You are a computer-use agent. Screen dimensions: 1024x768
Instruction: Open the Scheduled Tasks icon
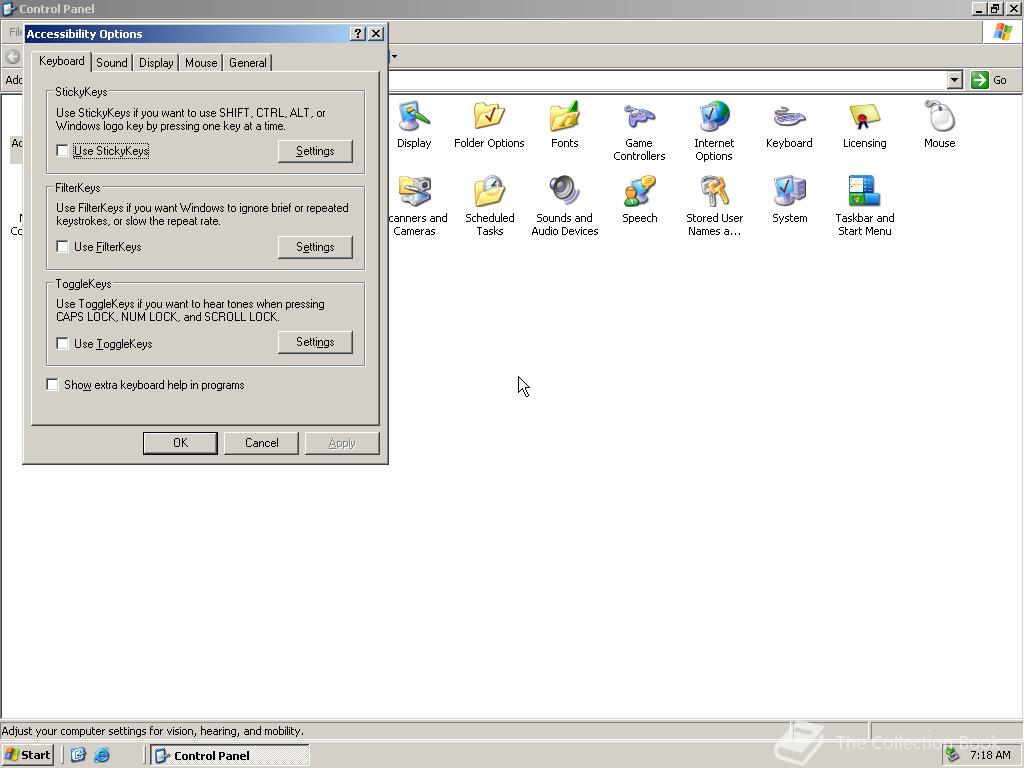tap(489, 206)
